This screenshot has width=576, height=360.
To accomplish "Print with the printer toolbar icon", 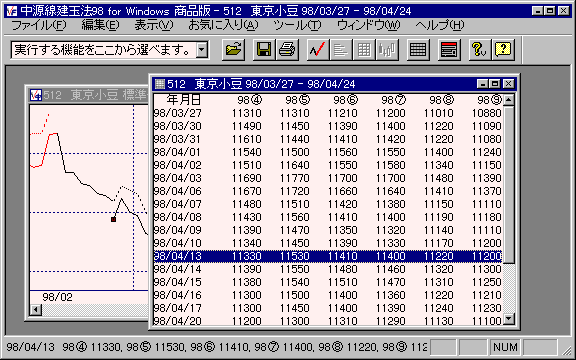I will point(286,50).
